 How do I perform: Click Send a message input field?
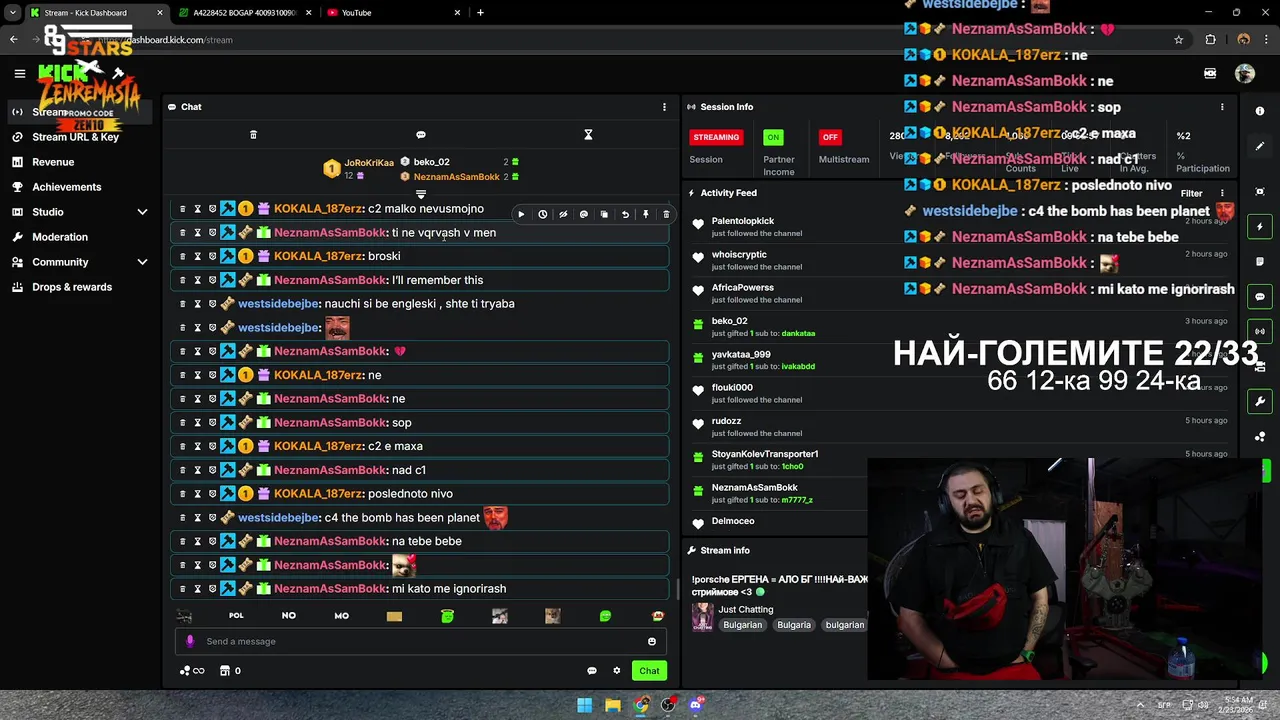point(420,642)
